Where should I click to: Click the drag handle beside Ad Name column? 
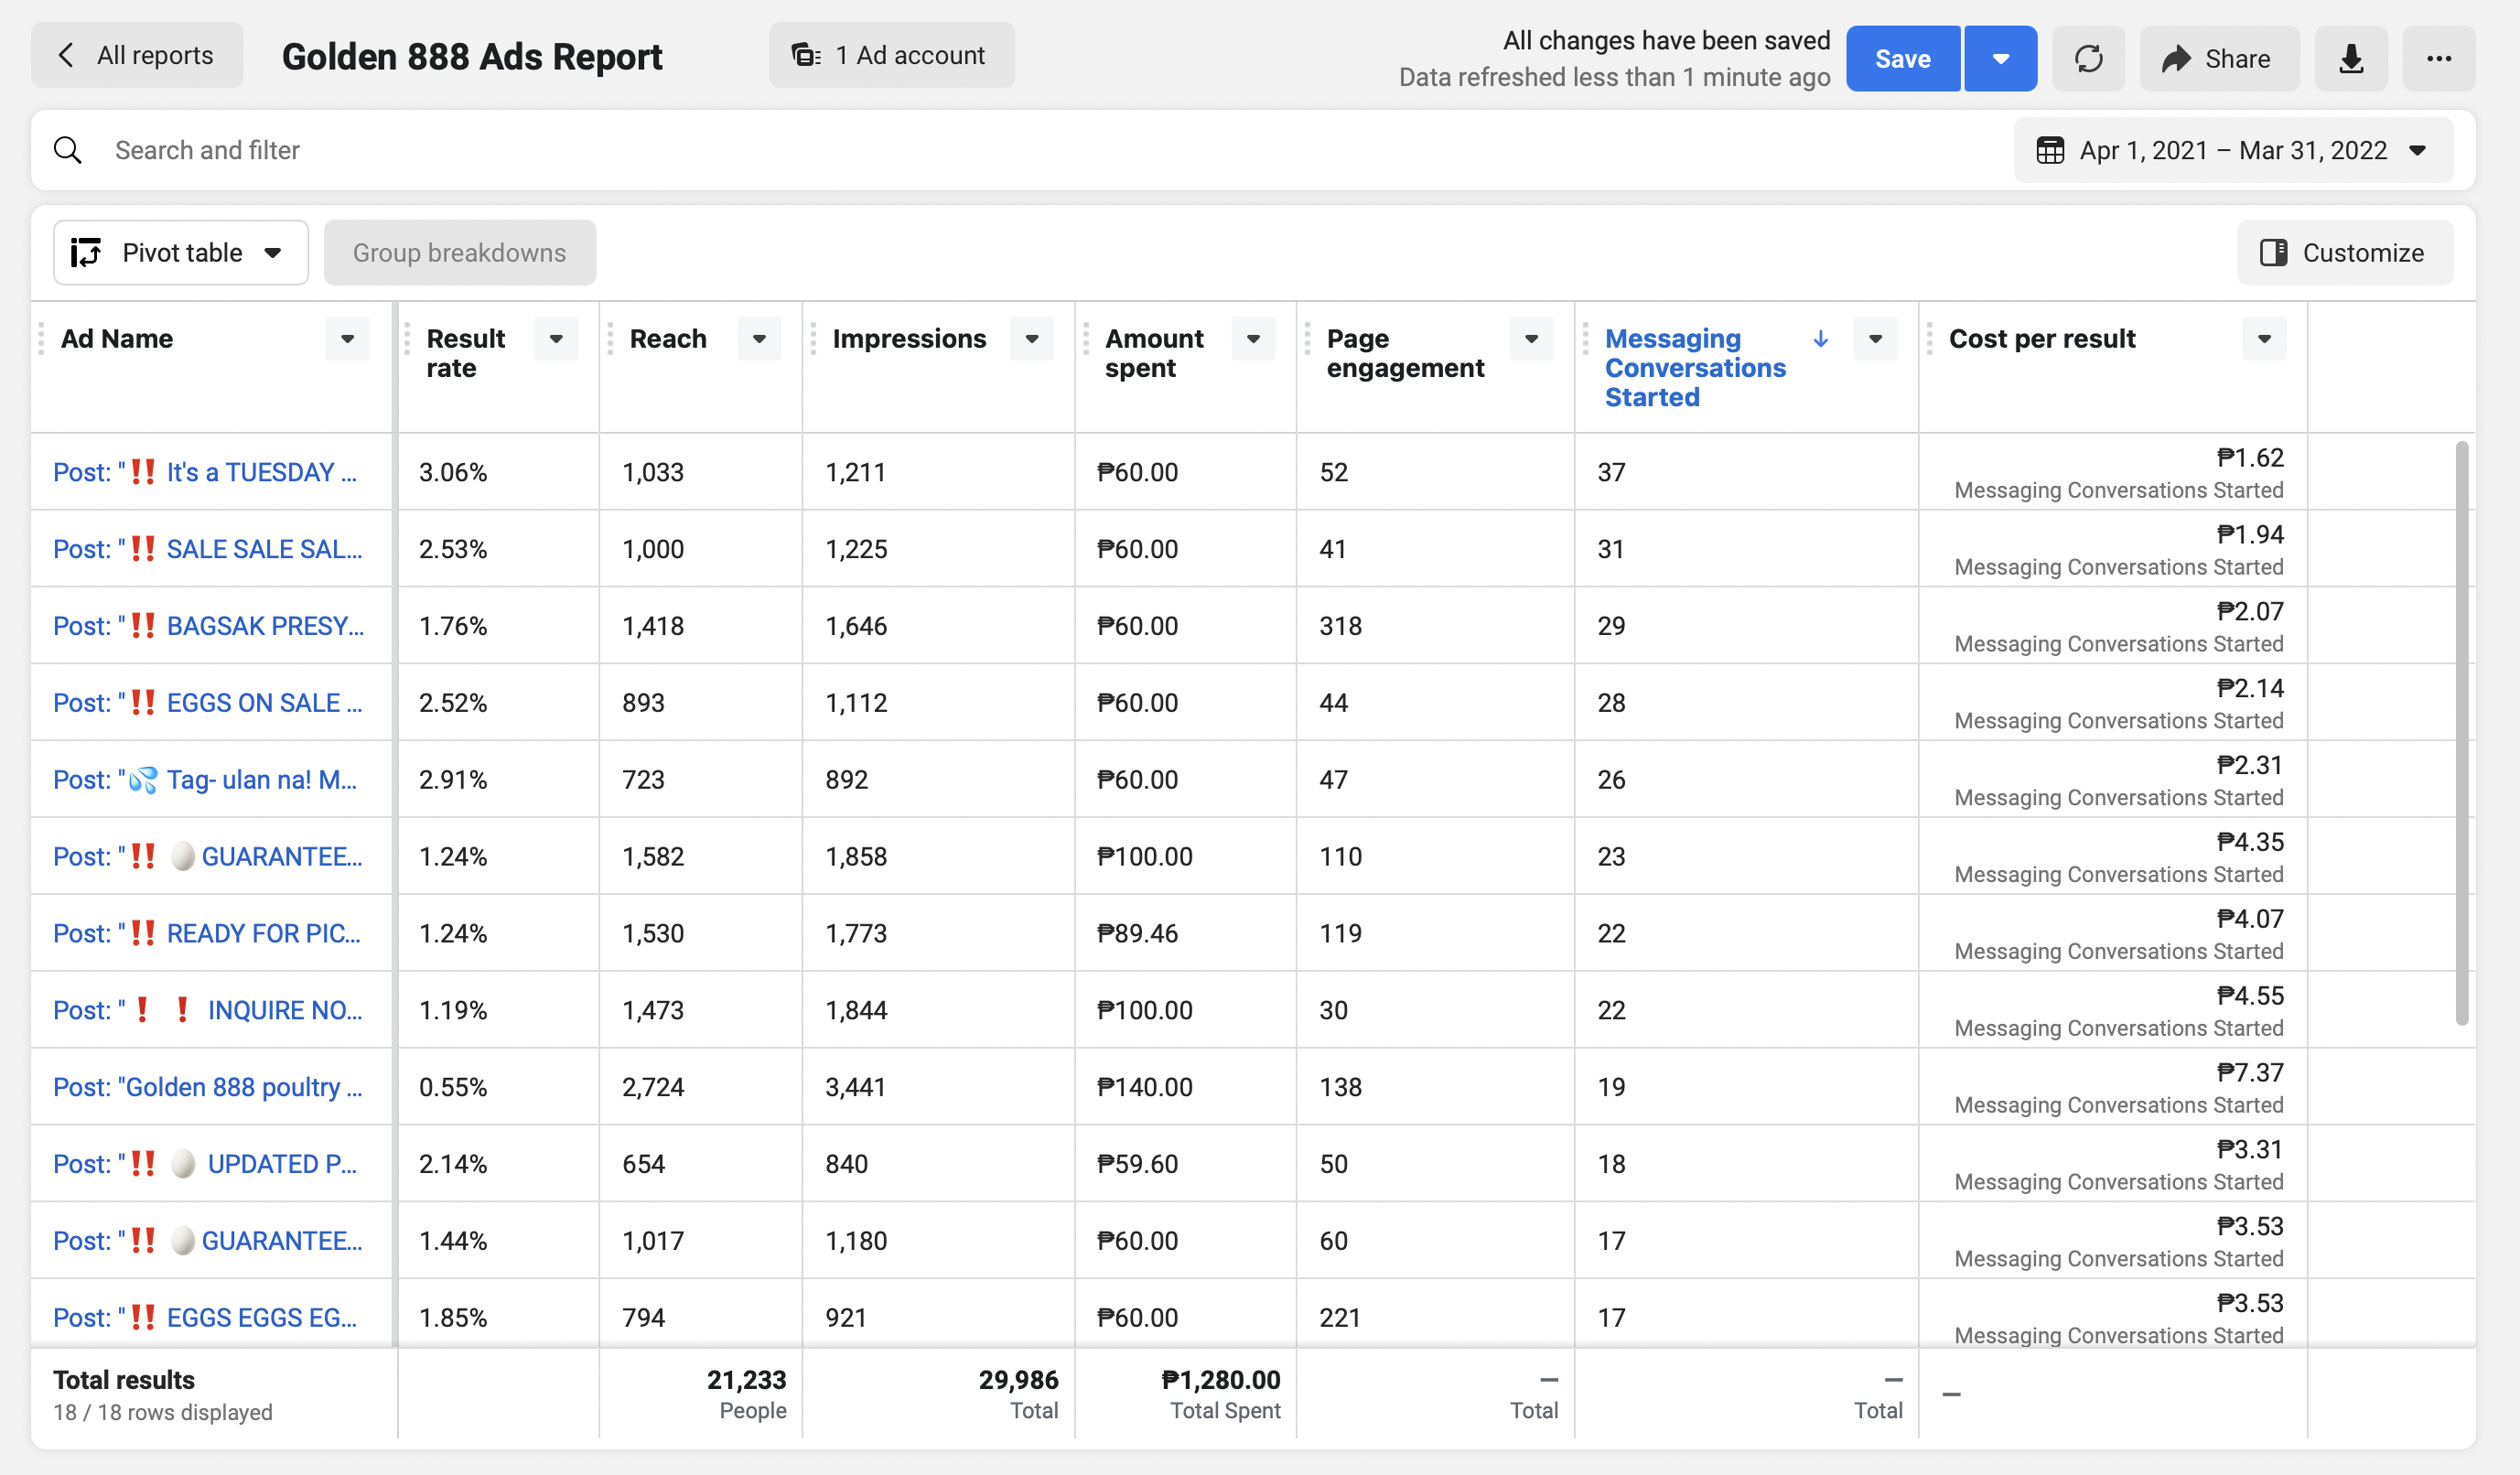coord(41,339)
